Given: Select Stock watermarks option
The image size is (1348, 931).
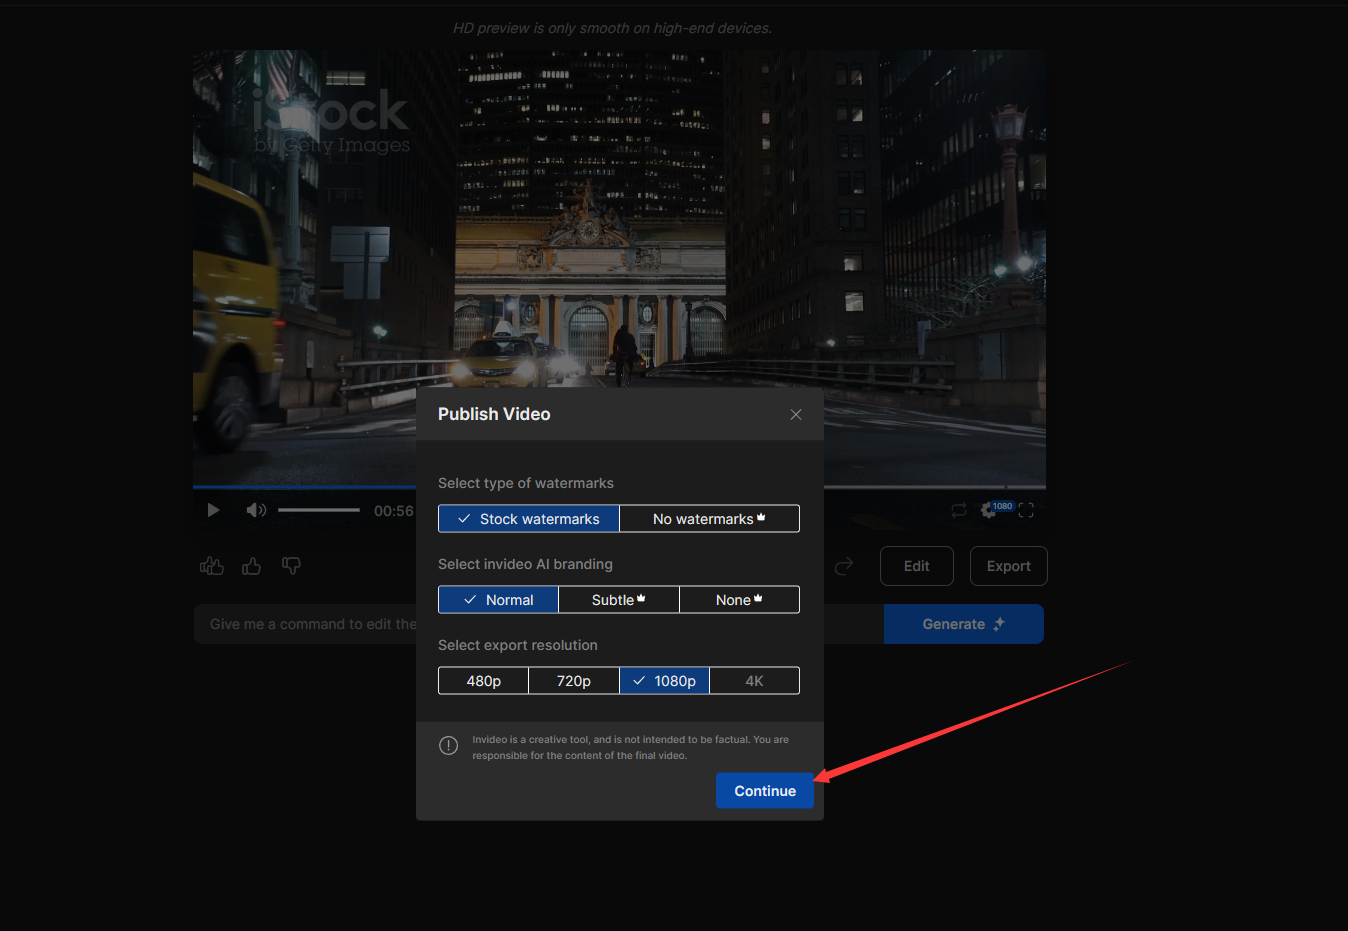Looking at the screenshot, I should click(529, 519).
